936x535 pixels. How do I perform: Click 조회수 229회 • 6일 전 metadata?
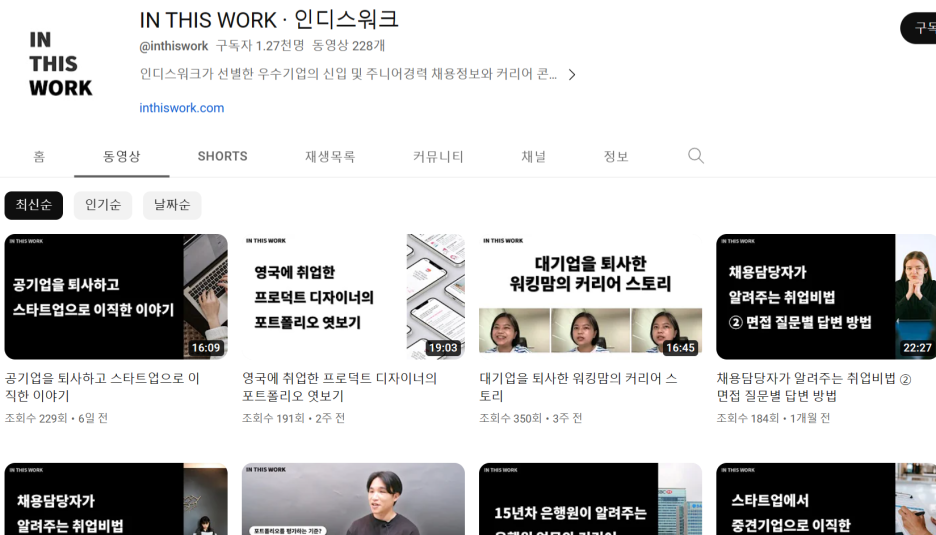(56, 419)
